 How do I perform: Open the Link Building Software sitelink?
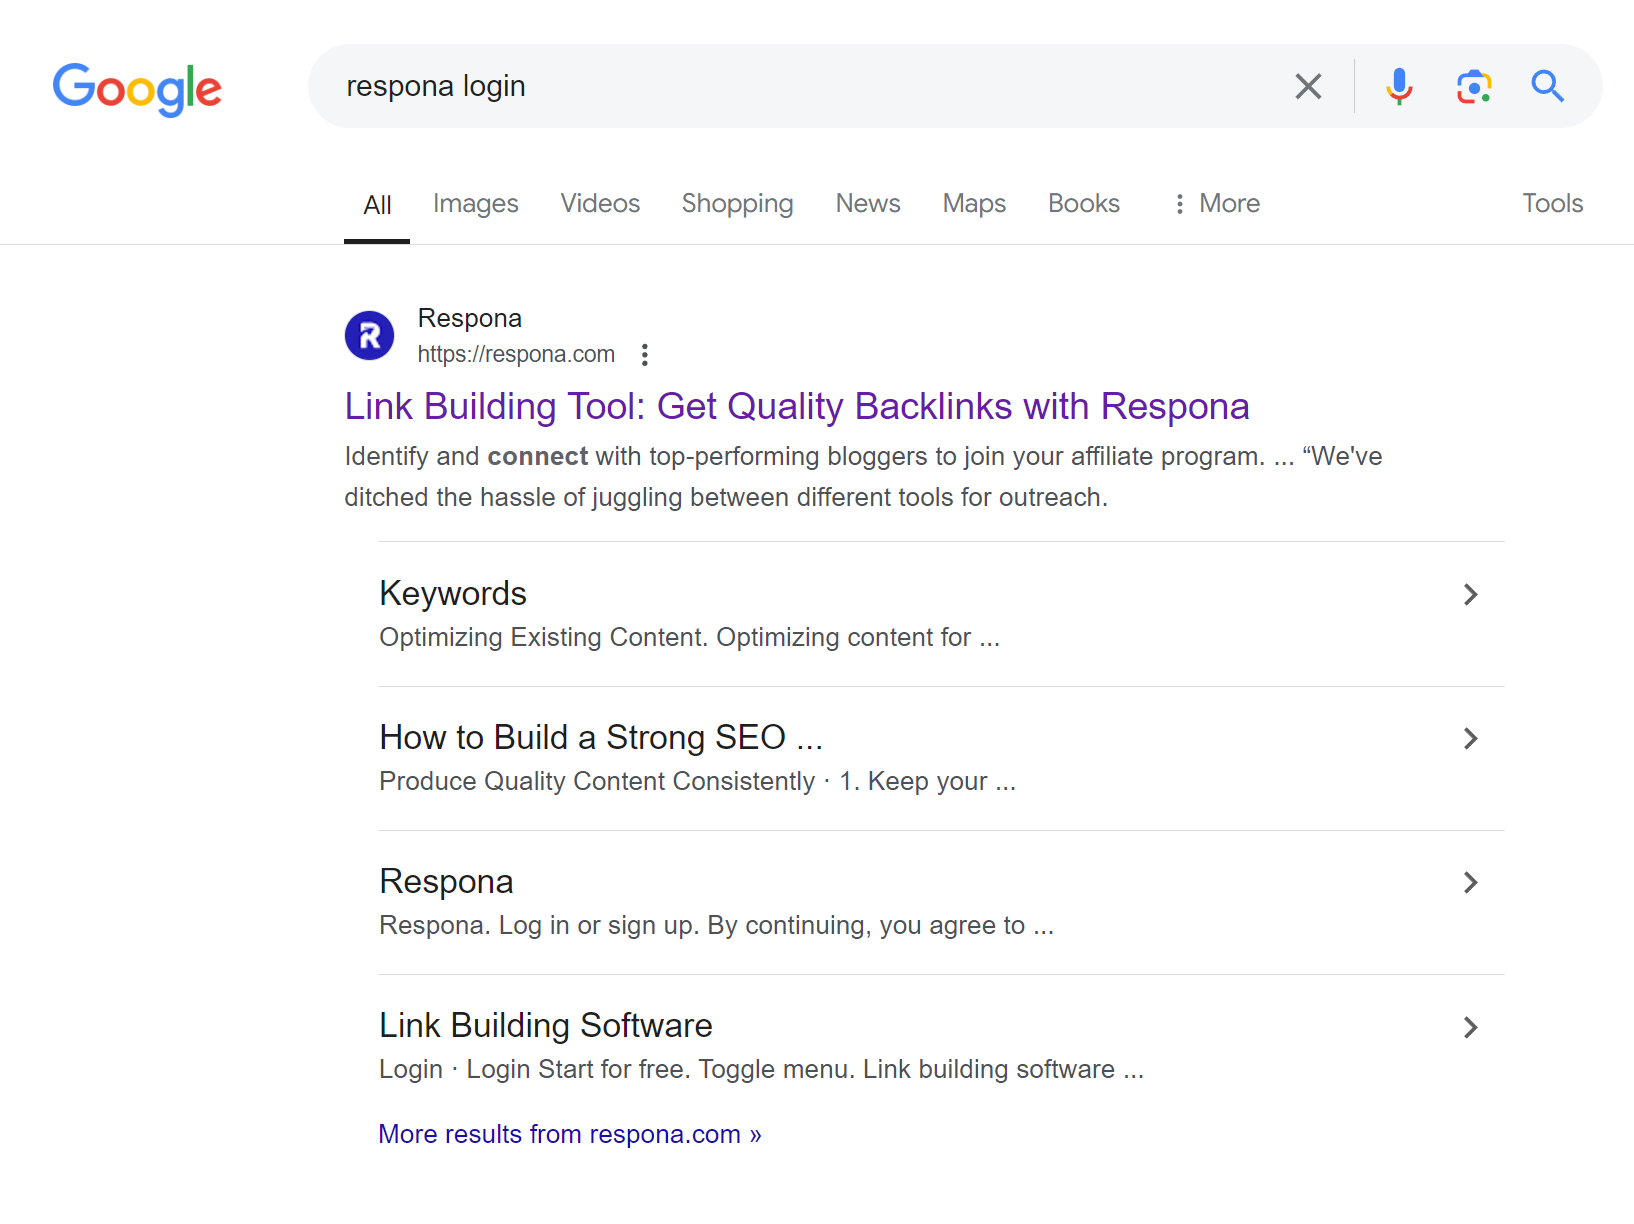(x=546, y=1025)
